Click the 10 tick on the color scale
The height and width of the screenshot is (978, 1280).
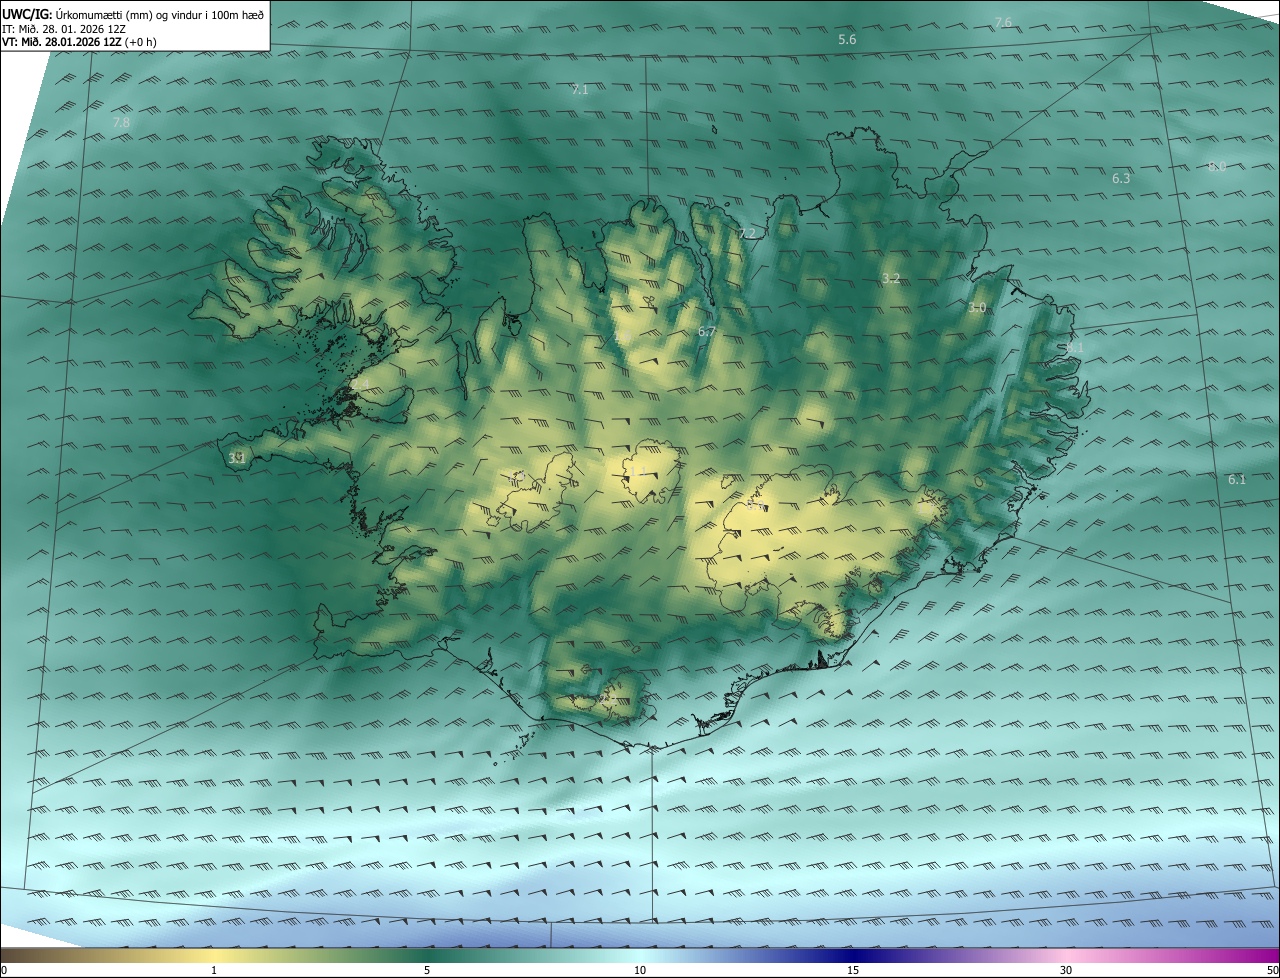[640, 971]
